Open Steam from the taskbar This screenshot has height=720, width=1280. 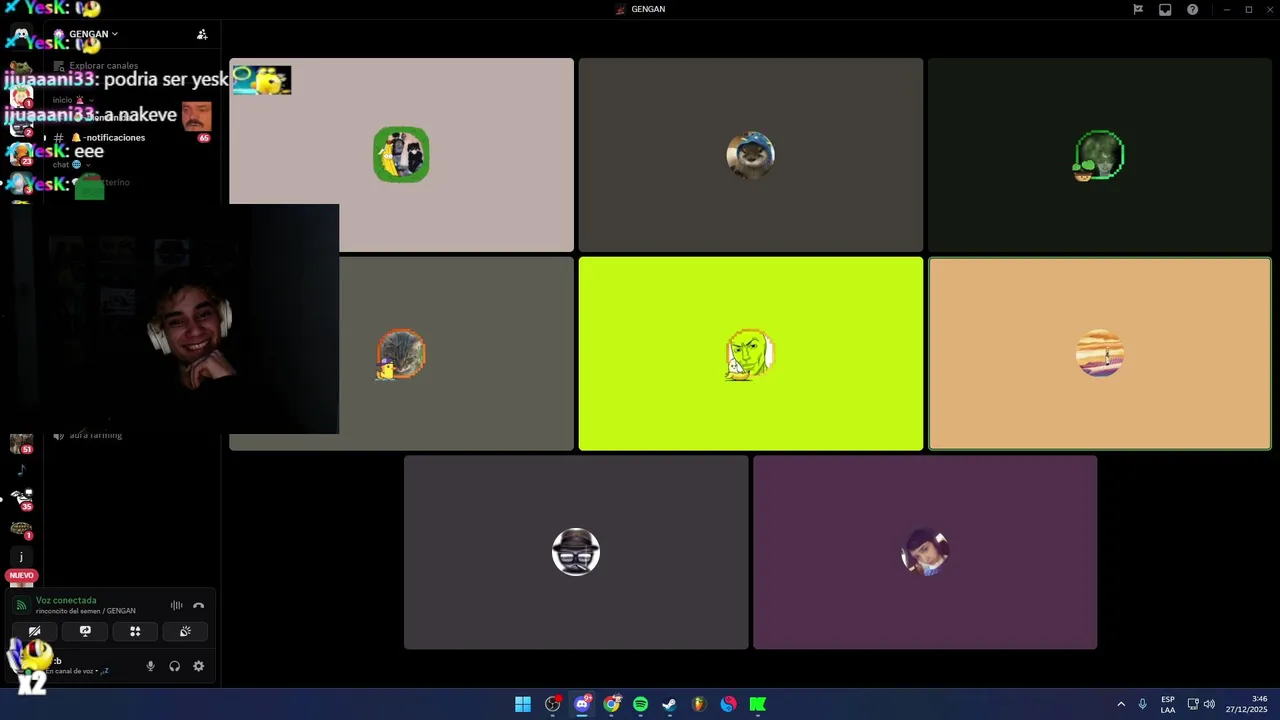click(670, 704)
